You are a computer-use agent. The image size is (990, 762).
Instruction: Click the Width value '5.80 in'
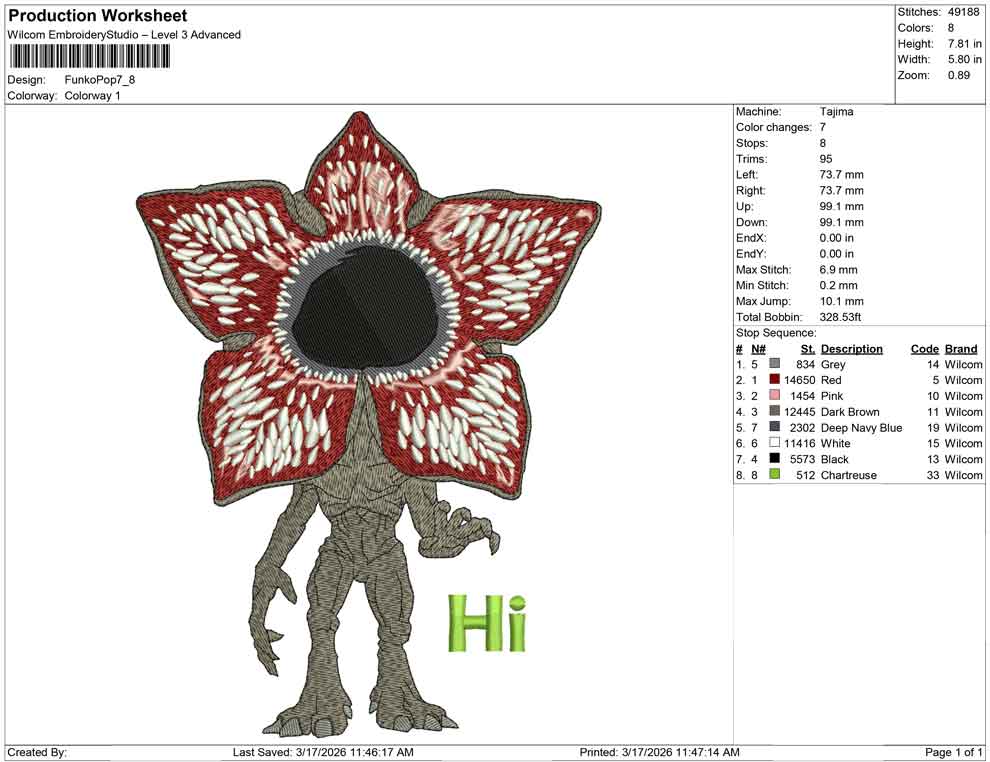(964, 59)
